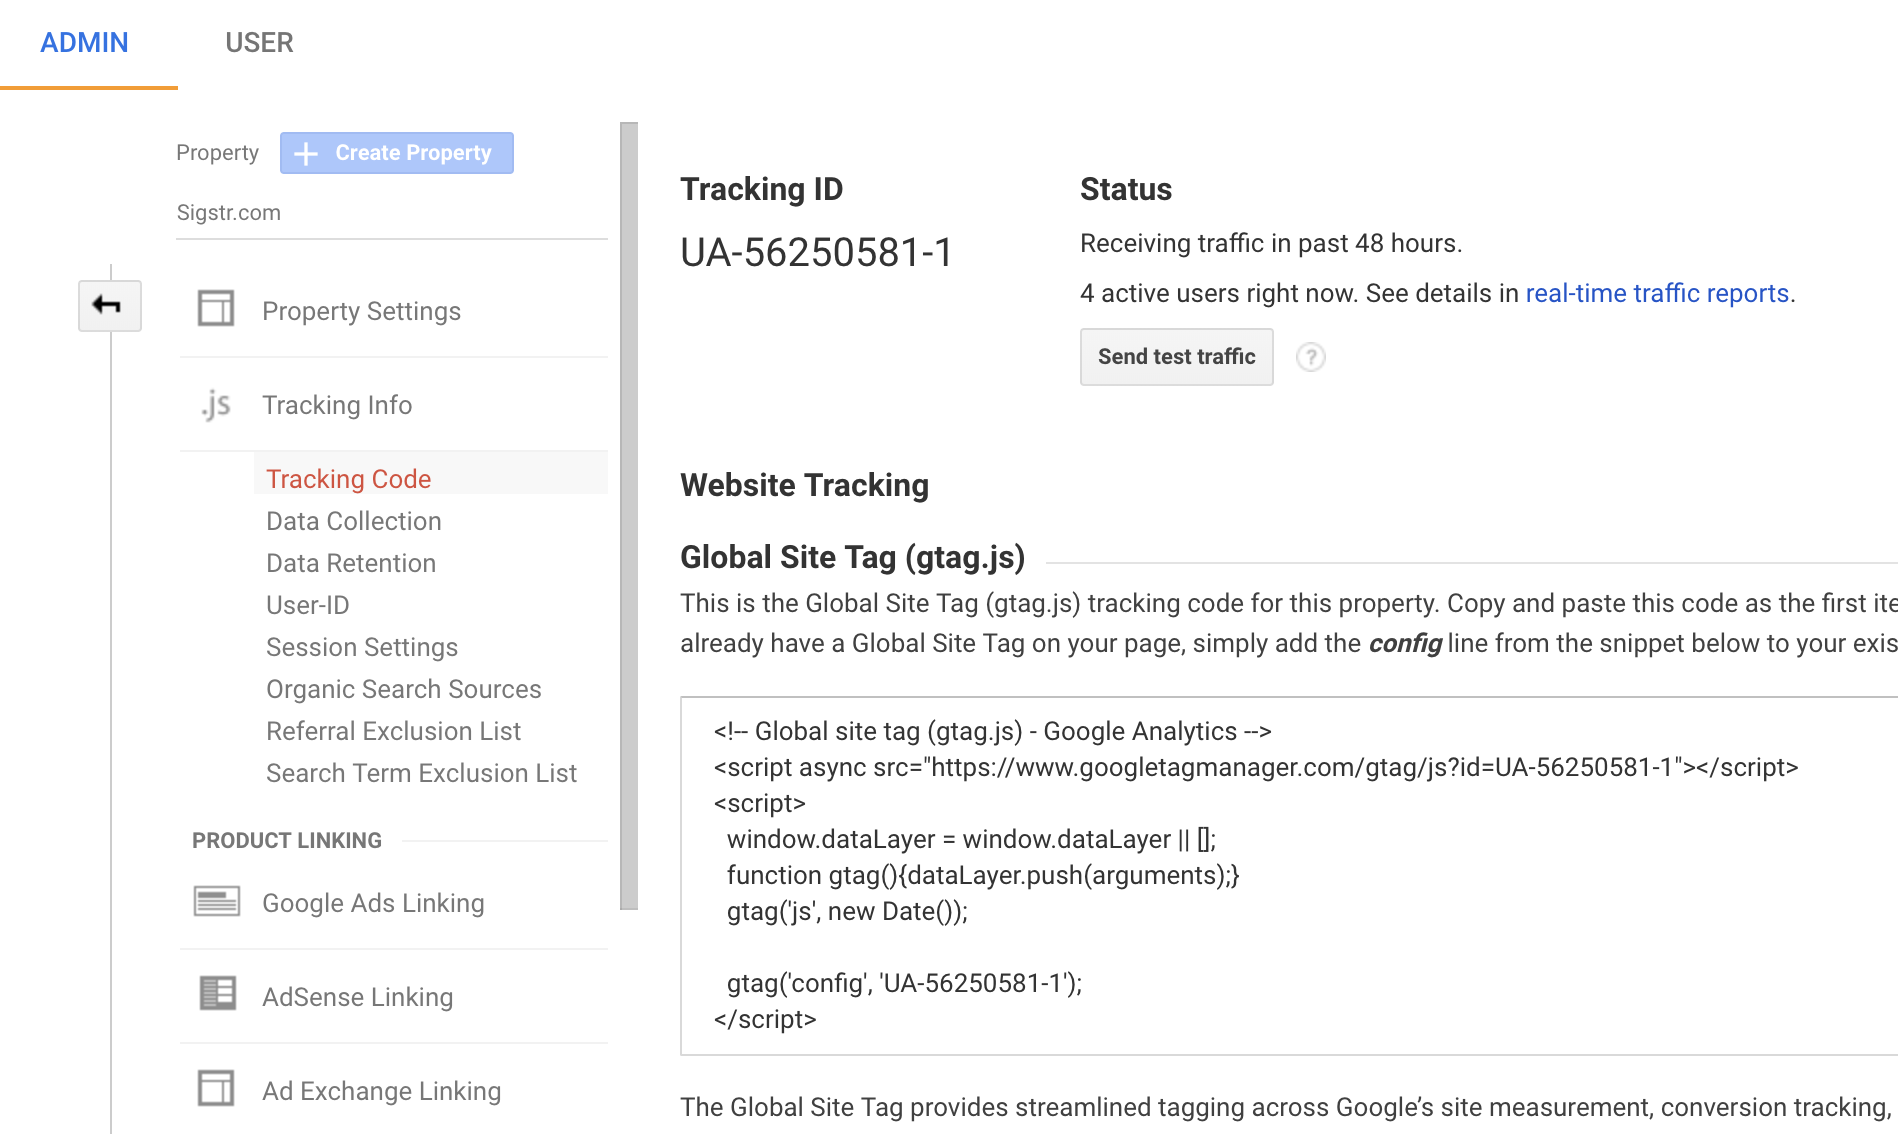This screenshot has width=1898, height=1134.
Task: Open AdSense Linking
Action: coord(357,997)
